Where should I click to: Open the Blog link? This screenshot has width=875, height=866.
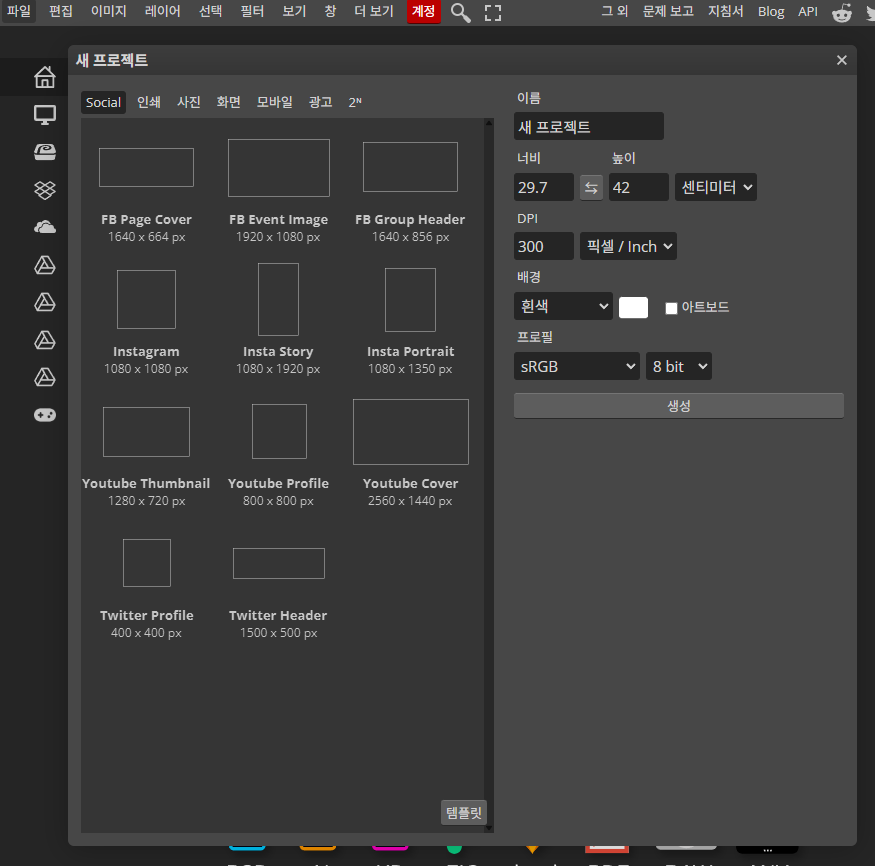(x=771, y=12)
